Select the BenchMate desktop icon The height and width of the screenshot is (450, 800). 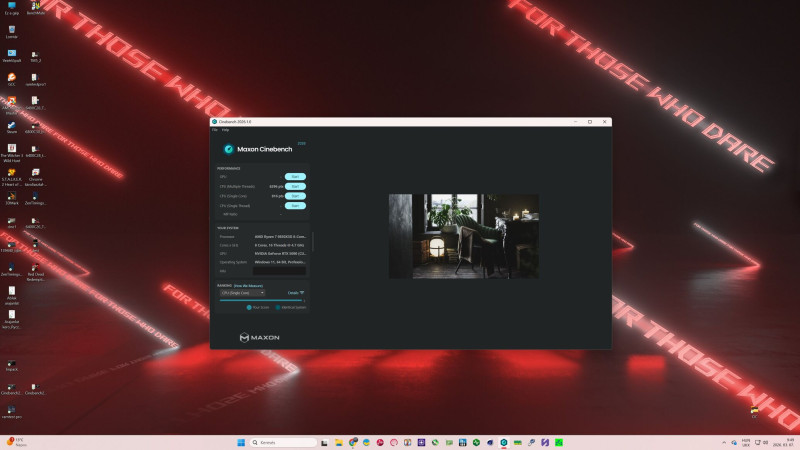(x=35, y=8)
